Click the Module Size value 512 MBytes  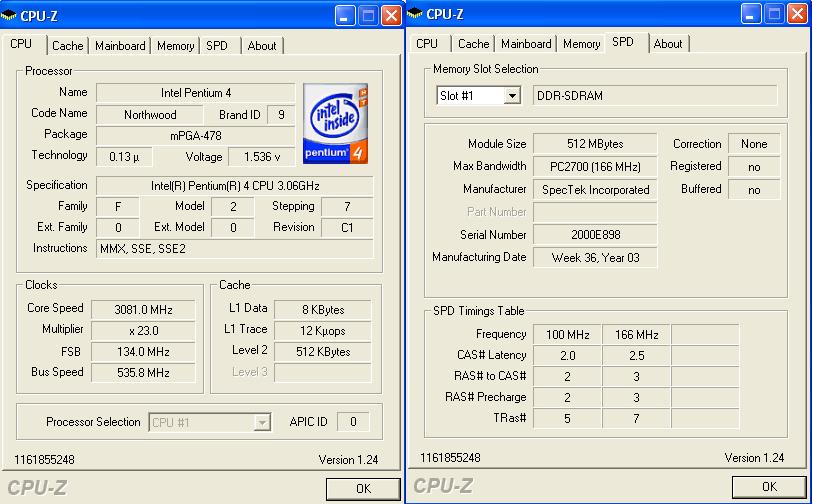(x=595, y=144)
